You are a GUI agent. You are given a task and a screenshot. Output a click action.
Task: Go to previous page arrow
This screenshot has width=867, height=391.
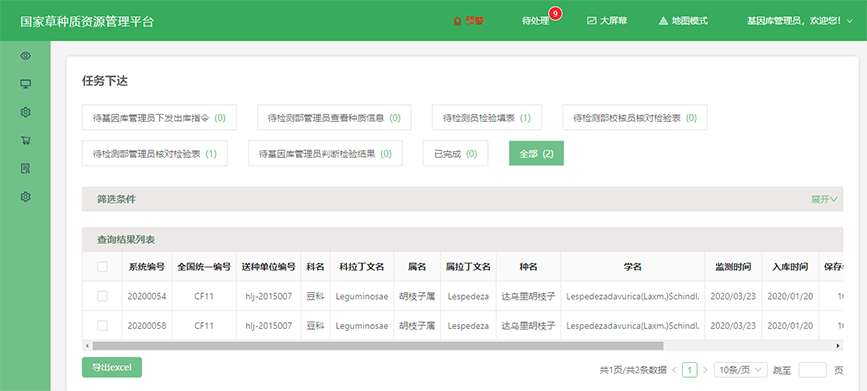[x=674, y=370]
